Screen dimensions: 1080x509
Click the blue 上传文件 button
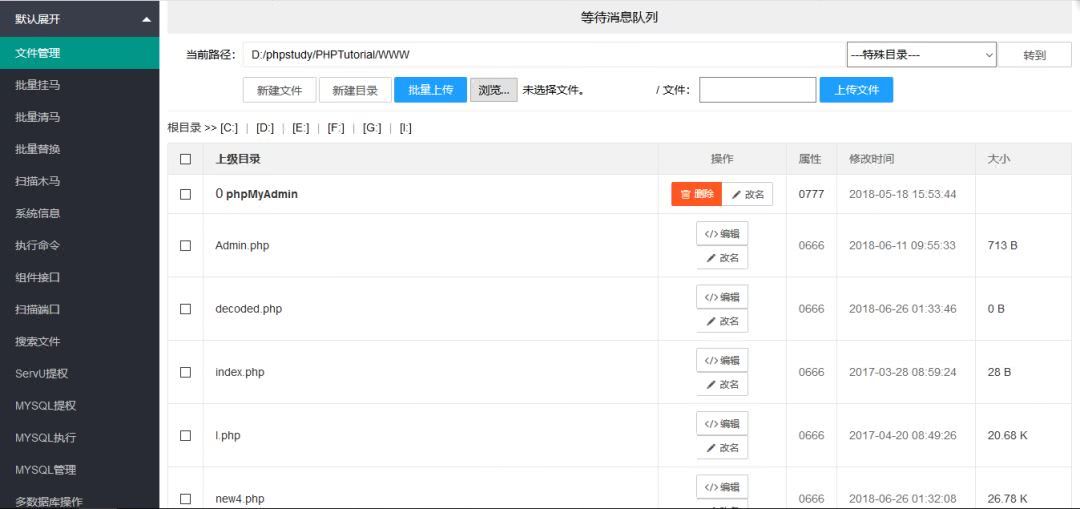856,90
